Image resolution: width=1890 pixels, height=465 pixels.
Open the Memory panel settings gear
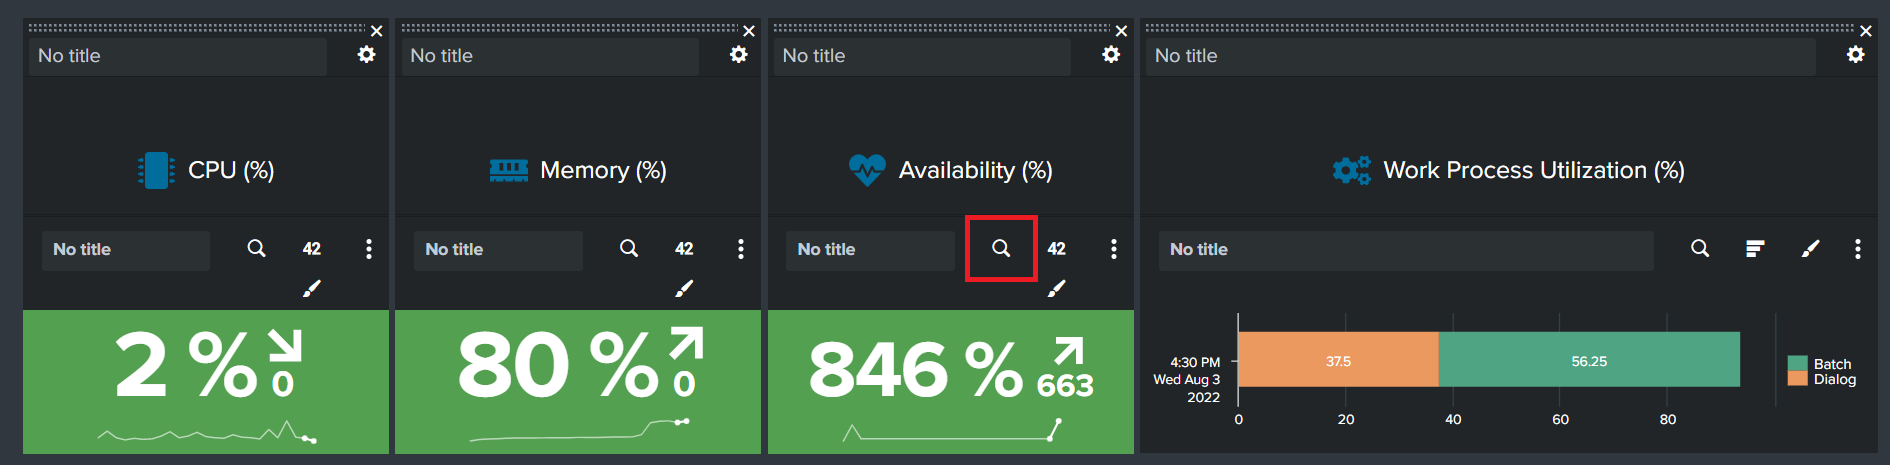pyautogui.click(x=739, y=55)
